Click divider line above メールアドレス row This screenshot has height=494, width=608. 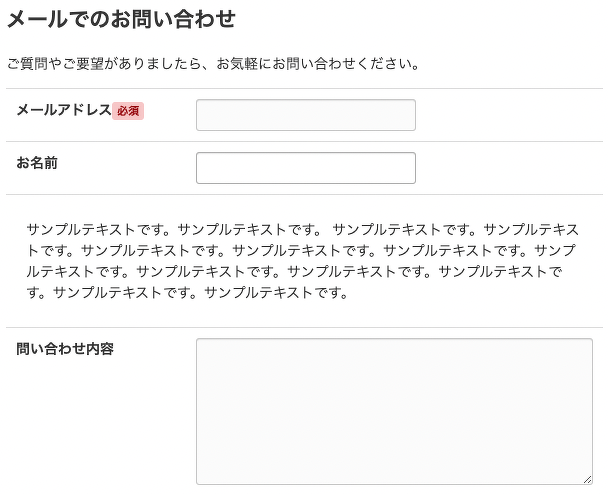pyautogui.click(x=304, y=89)
